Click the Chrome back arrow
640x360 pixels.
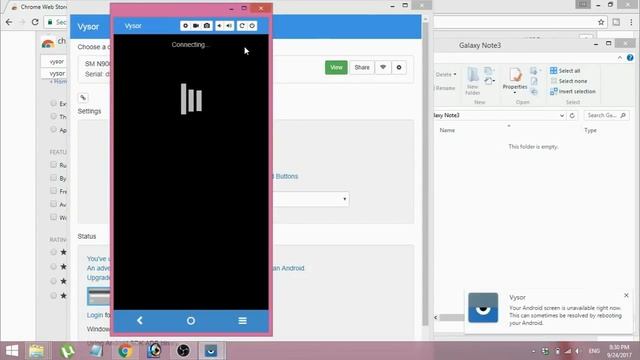[x=9, y=22]
